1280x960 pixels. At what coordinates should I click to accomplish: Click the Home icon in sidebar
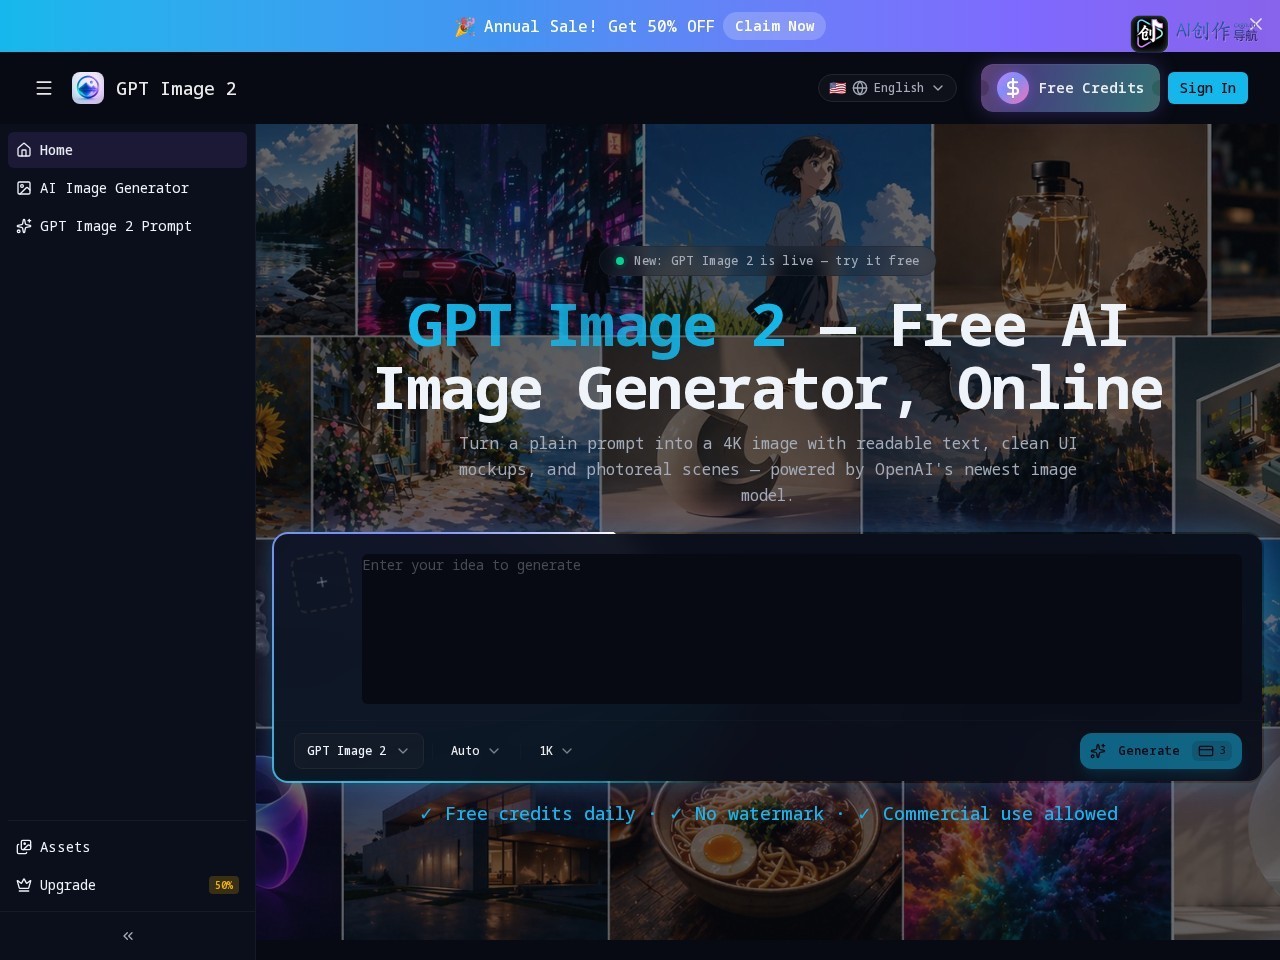[x=24, y=150]
